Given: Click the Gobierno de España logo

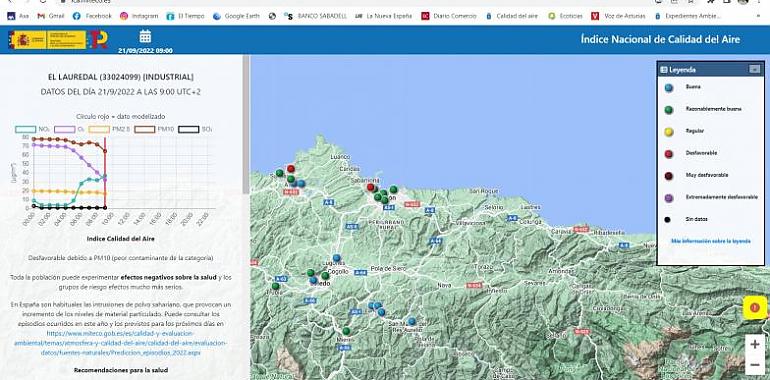Looking at the screenshot, I should click(x=47, y=40).
